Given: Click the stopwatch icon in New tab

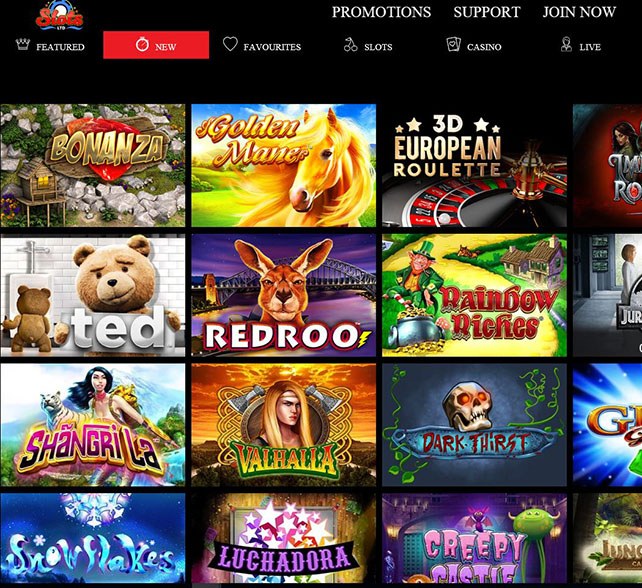Looking at the screenshot, I should pos(142,44).
